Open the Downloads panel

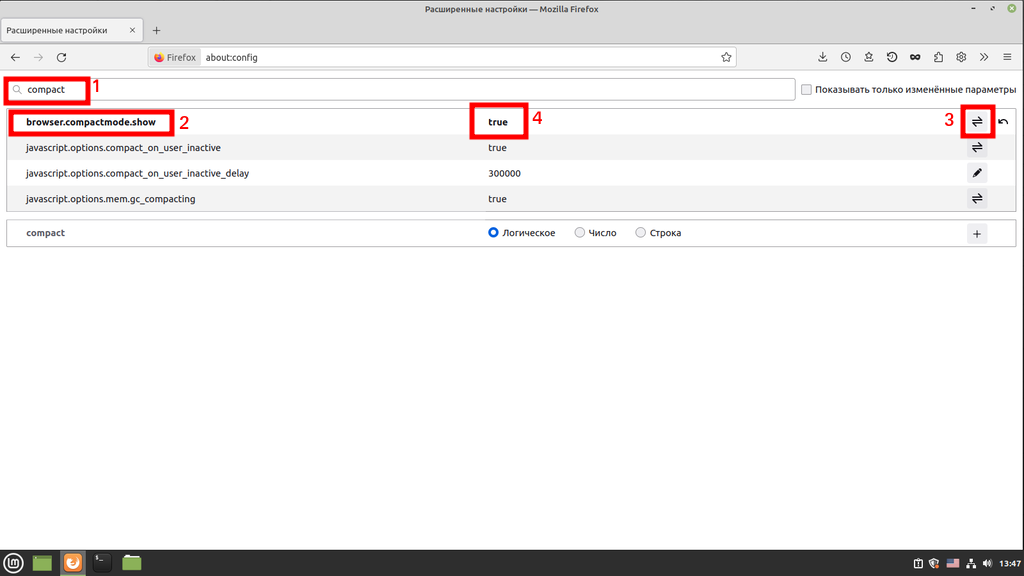[x=823, y=57]
